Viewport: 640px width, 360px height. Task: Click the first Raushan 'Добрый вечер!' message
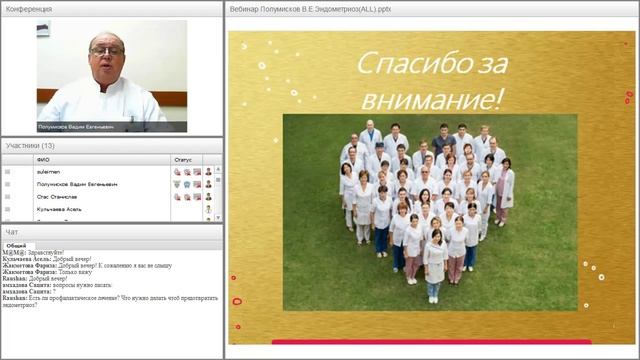[x=35, y=279]
